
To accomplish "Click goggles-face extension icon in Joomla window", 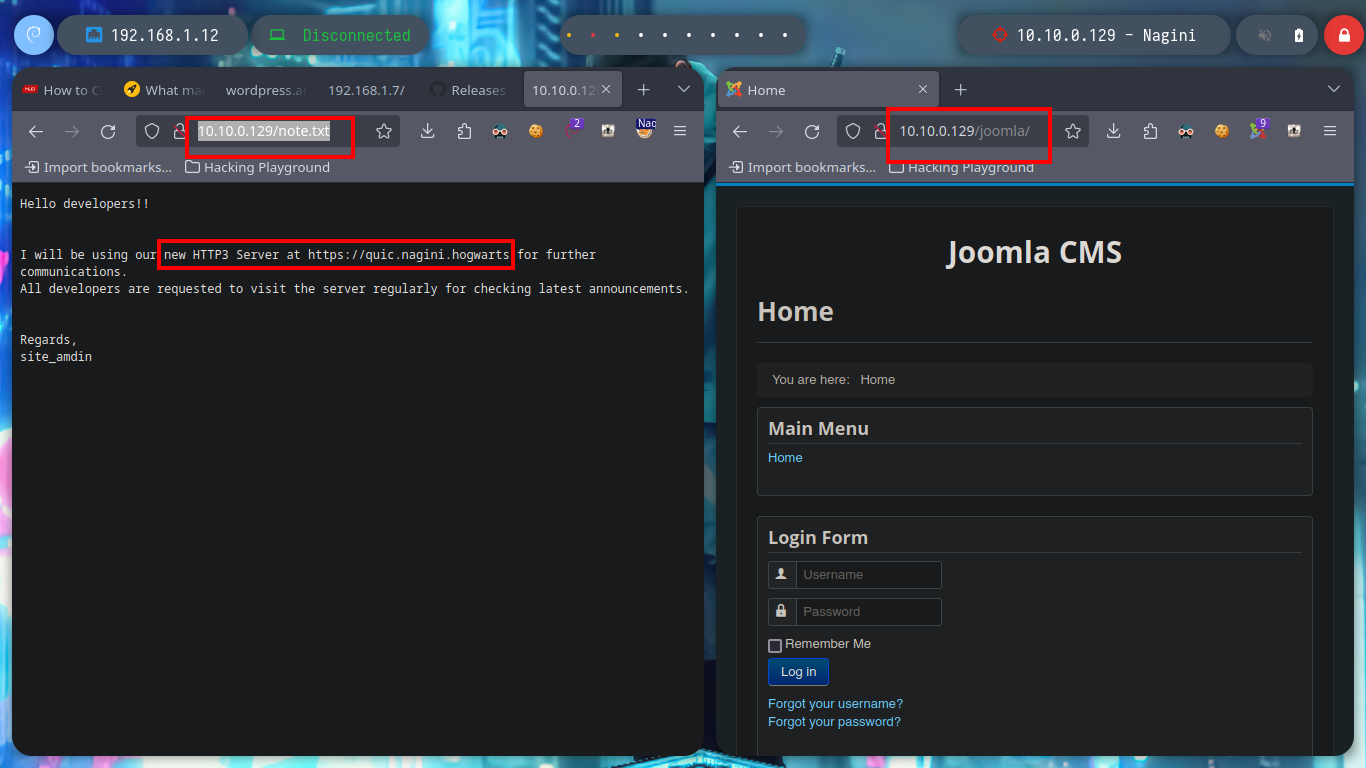I will point(1186,131).
